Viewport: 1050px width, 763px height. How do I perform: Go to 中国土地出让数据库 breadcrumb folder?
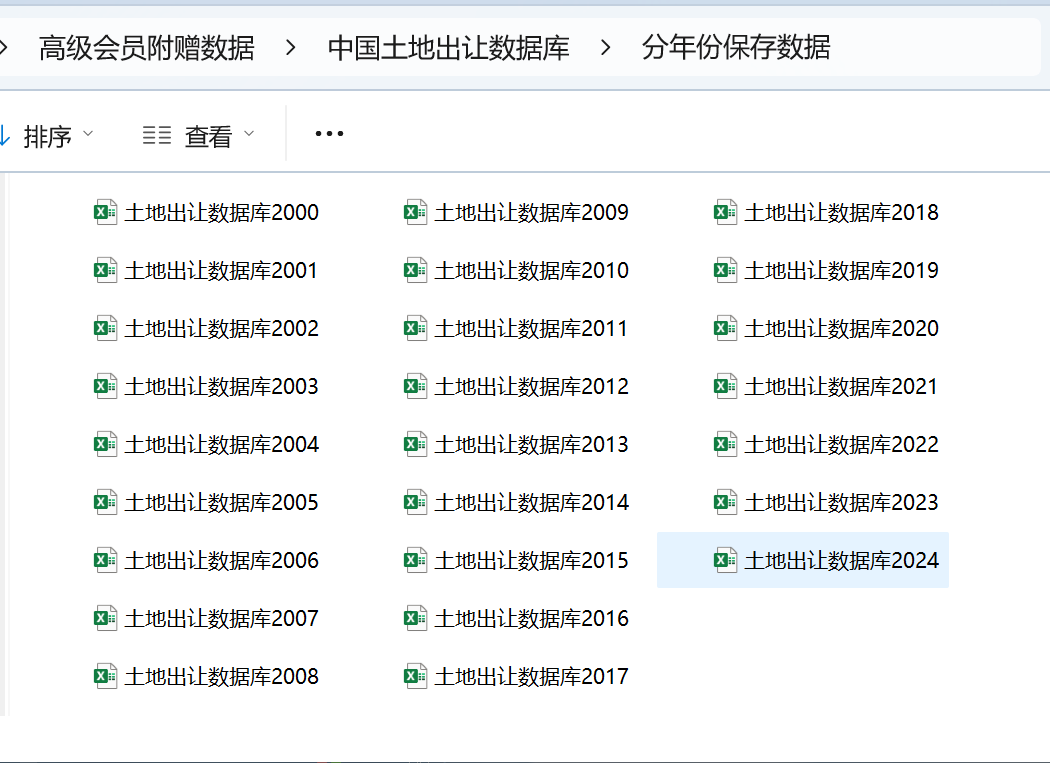pos(448,47)
